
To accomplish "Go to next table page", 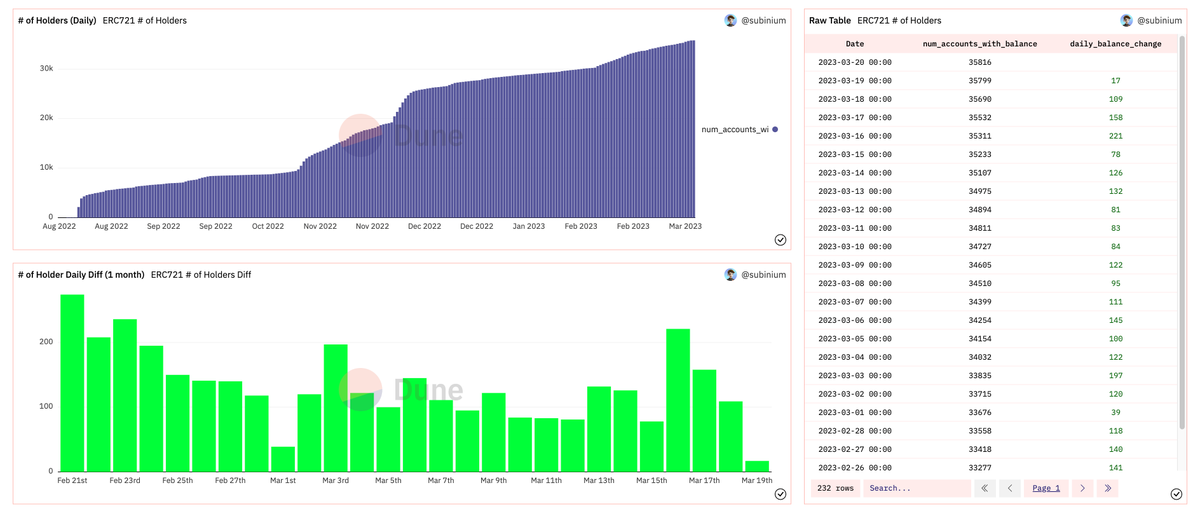I will tap(1082, 488).
